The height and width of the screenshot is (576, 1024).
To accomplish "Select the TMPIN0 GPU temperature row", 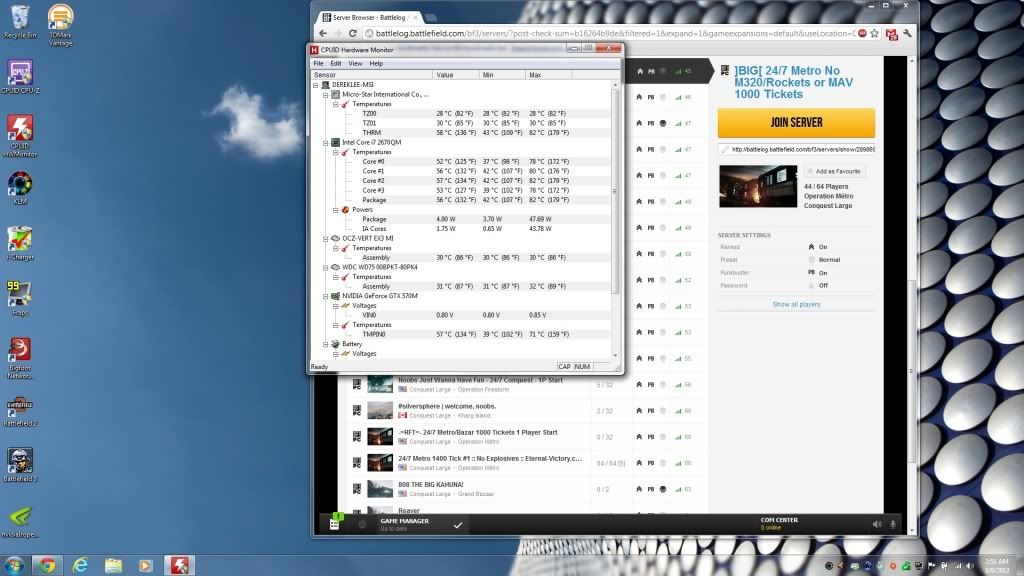I will click(x=462, y=334).
